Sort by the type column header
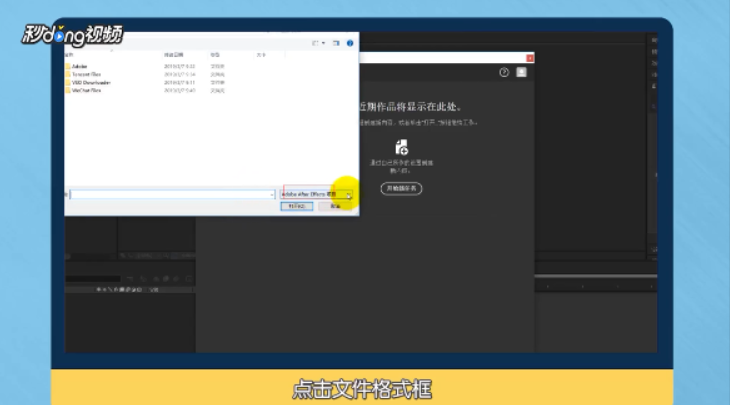Viewport: 730px width, 405px height. coord(215,55)
